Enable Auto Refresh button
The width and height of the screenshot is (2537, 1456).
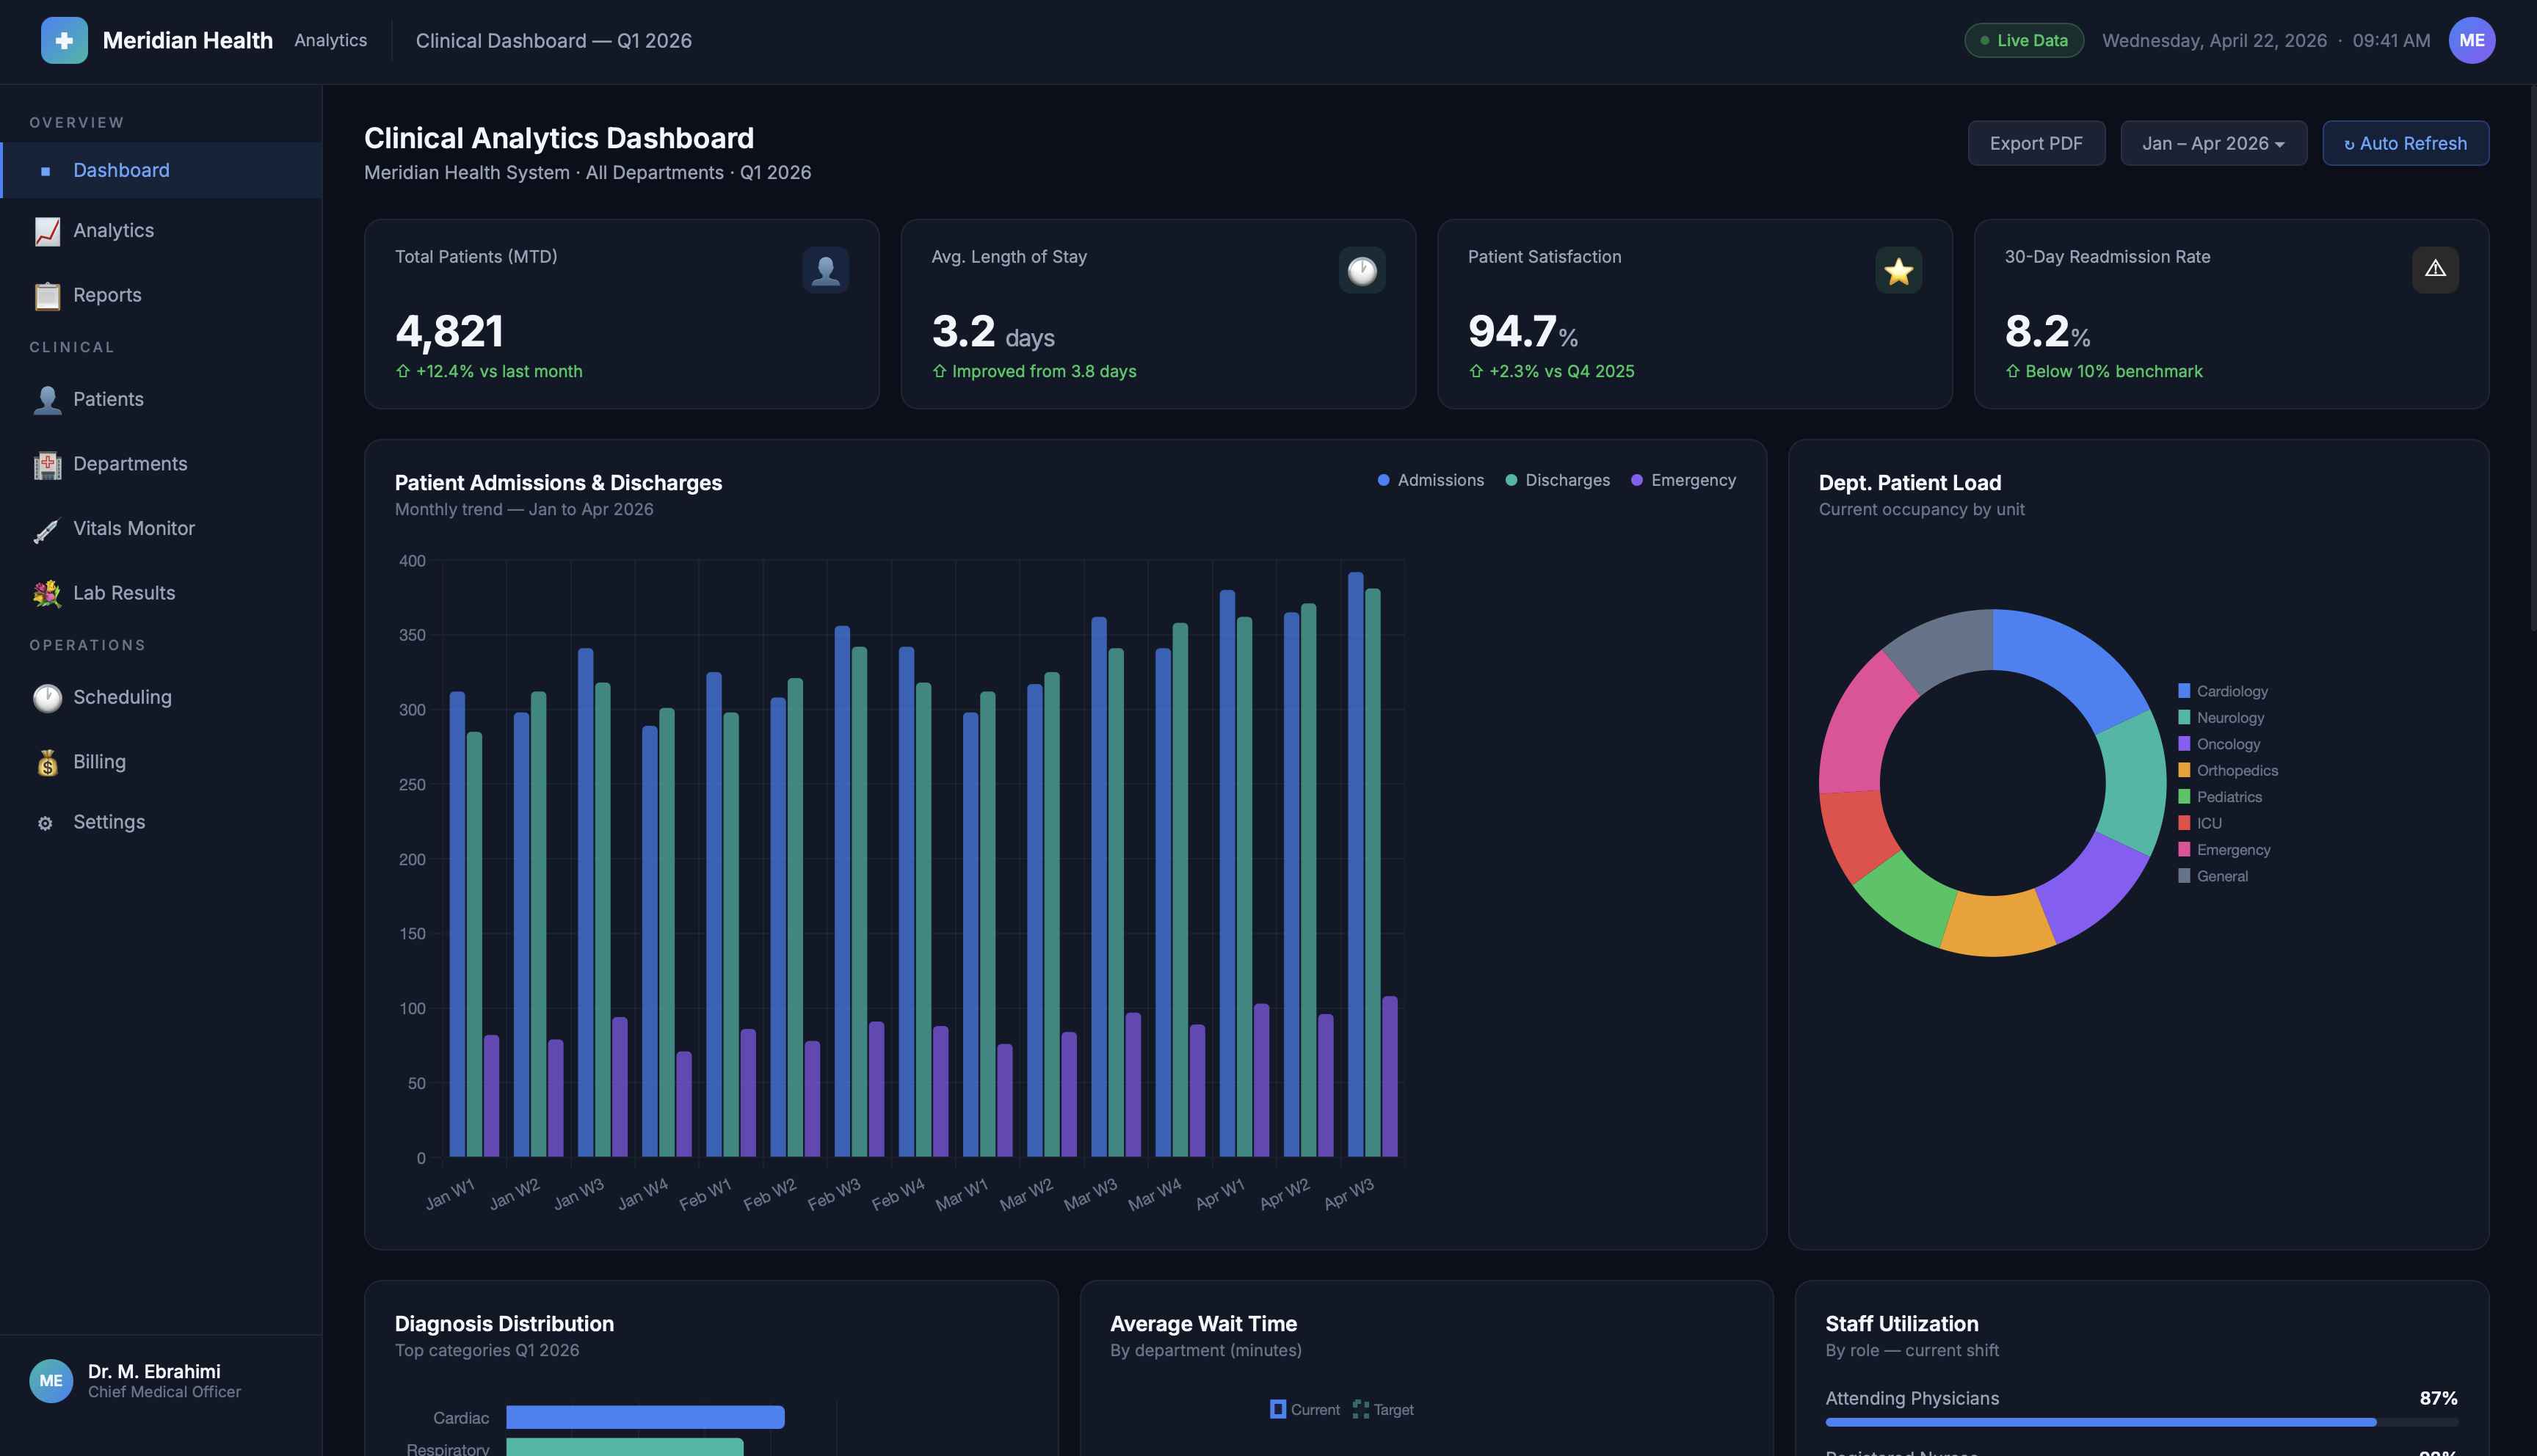2405,143
